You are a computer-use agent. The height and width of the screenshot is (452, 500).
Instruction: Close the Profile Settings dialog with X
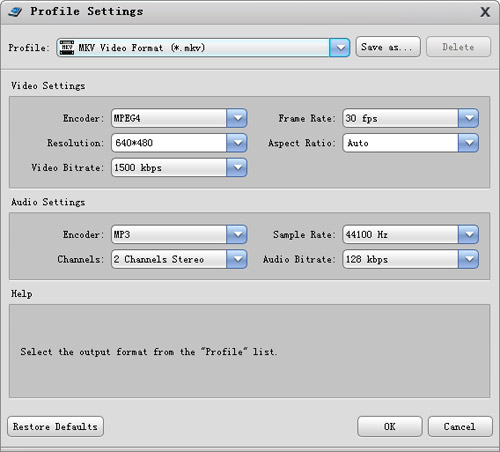[x=485, y=12]
